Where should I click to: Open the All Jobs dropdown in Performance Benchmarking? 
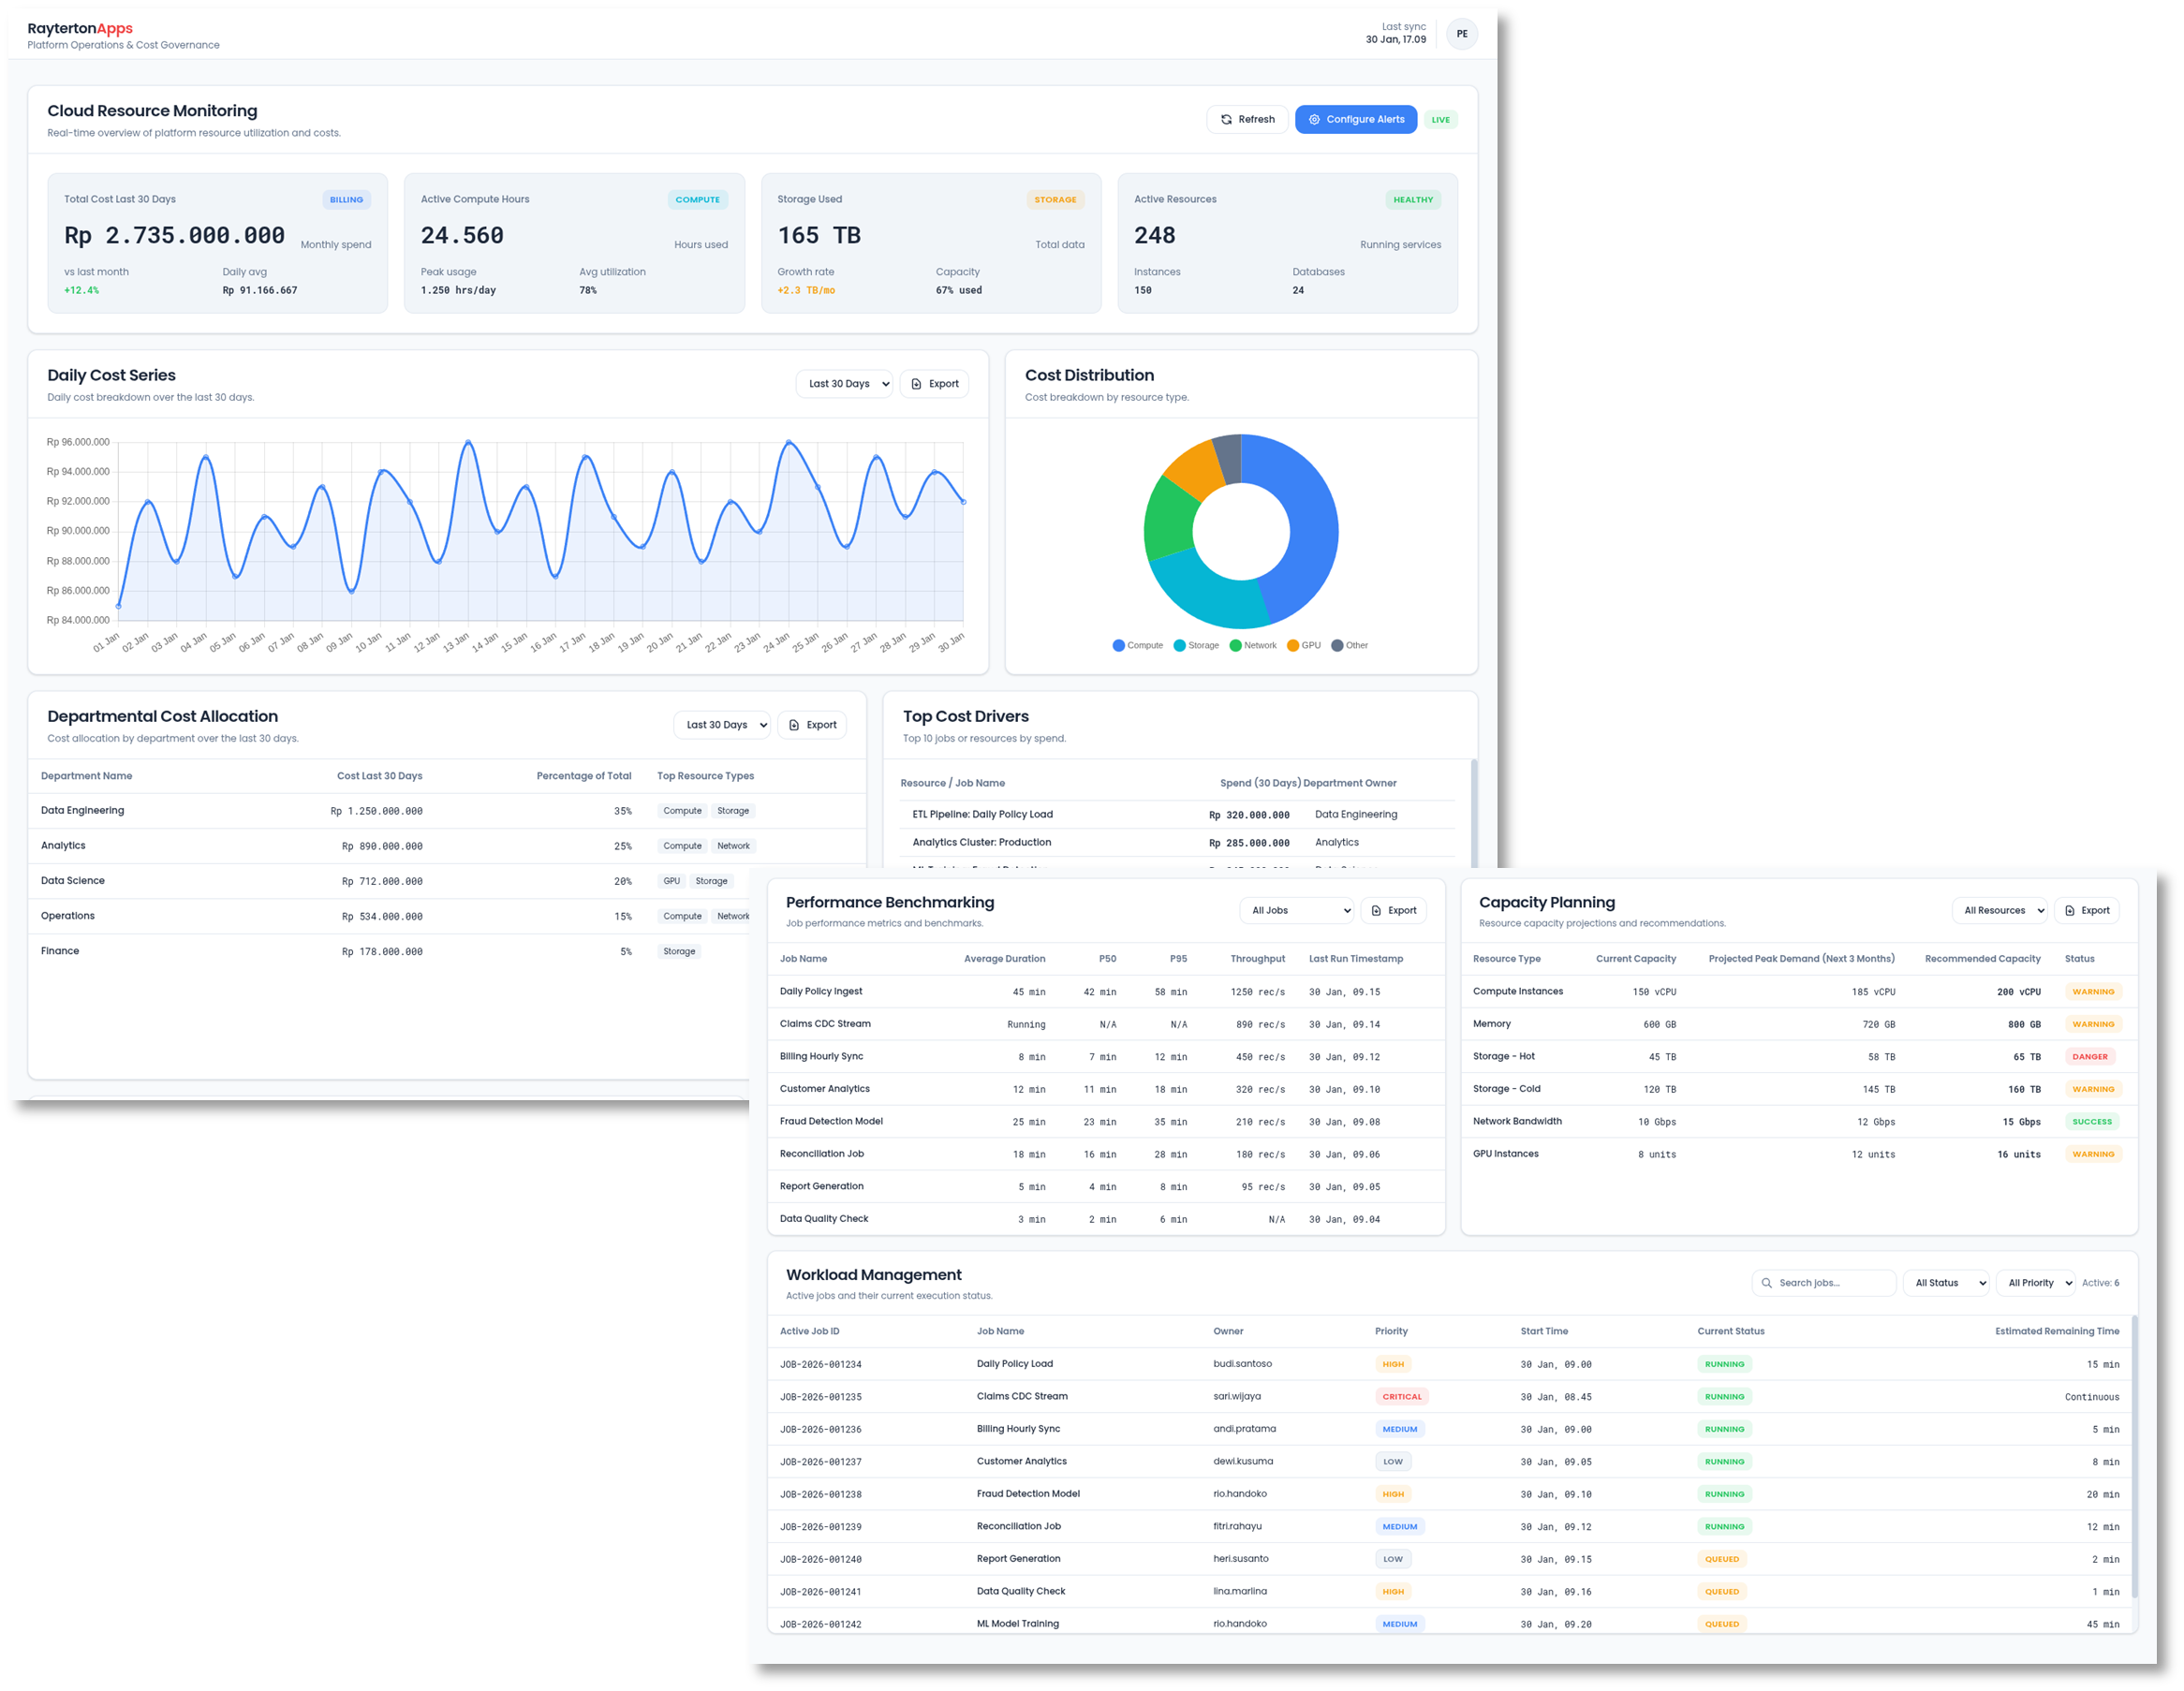pyautogui.click(x=1296, y=910)
